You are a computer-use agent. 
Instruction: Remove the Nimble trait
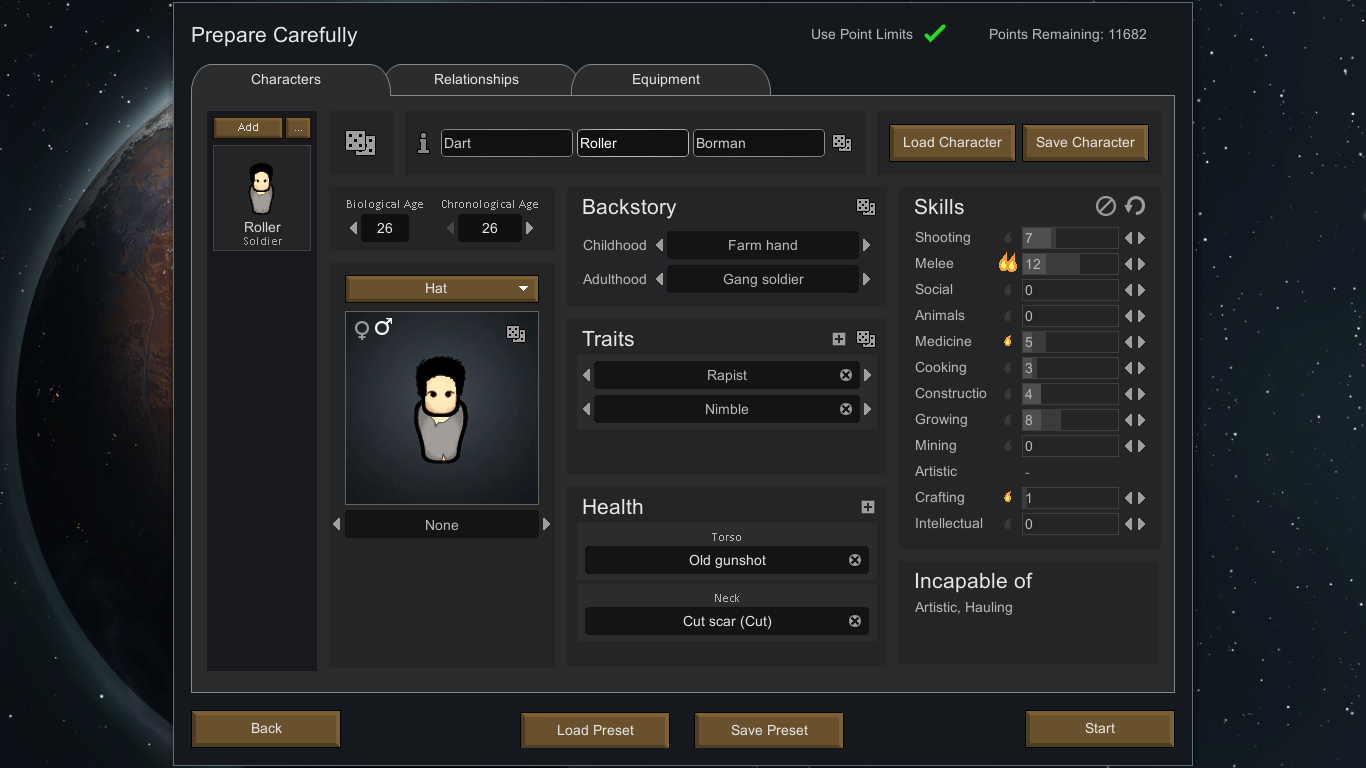pyautogui.click(x=846, y=409)
